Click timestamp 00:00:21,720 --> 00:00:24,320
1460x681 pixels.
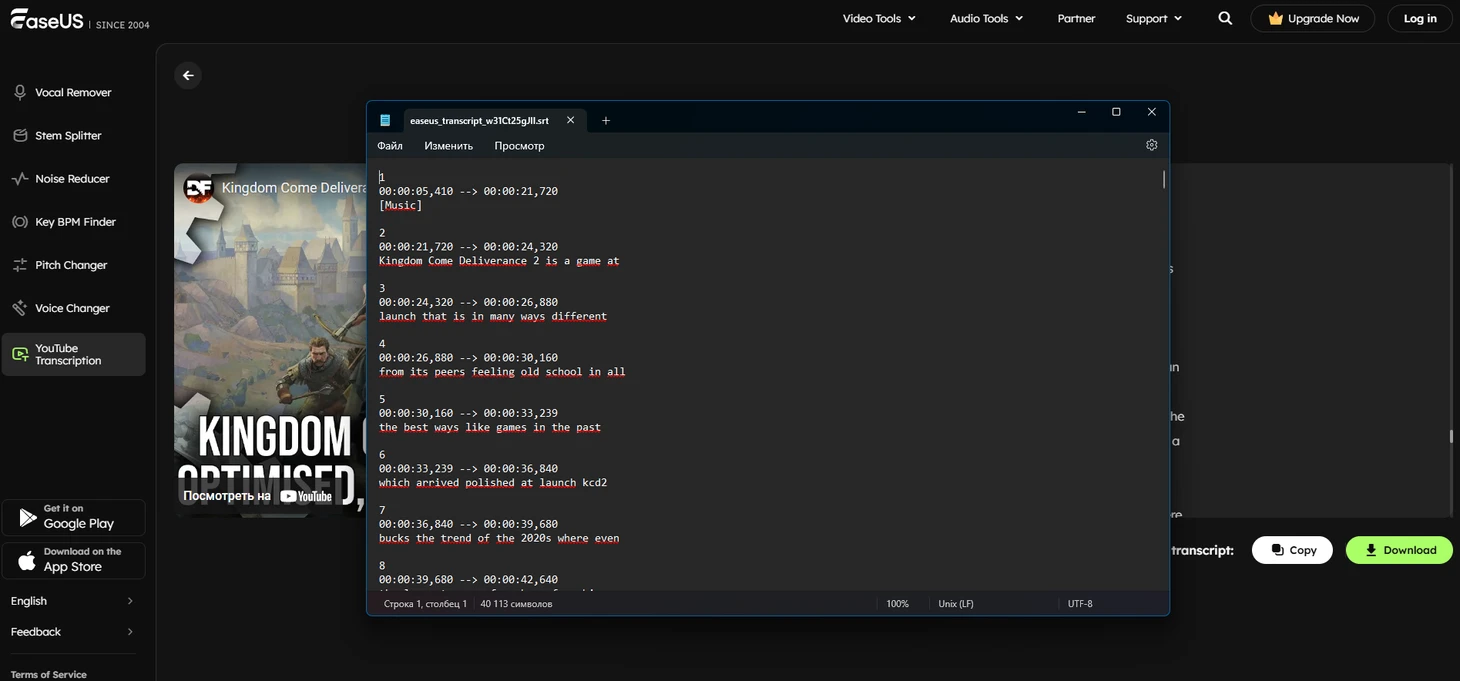pos(468,247)
